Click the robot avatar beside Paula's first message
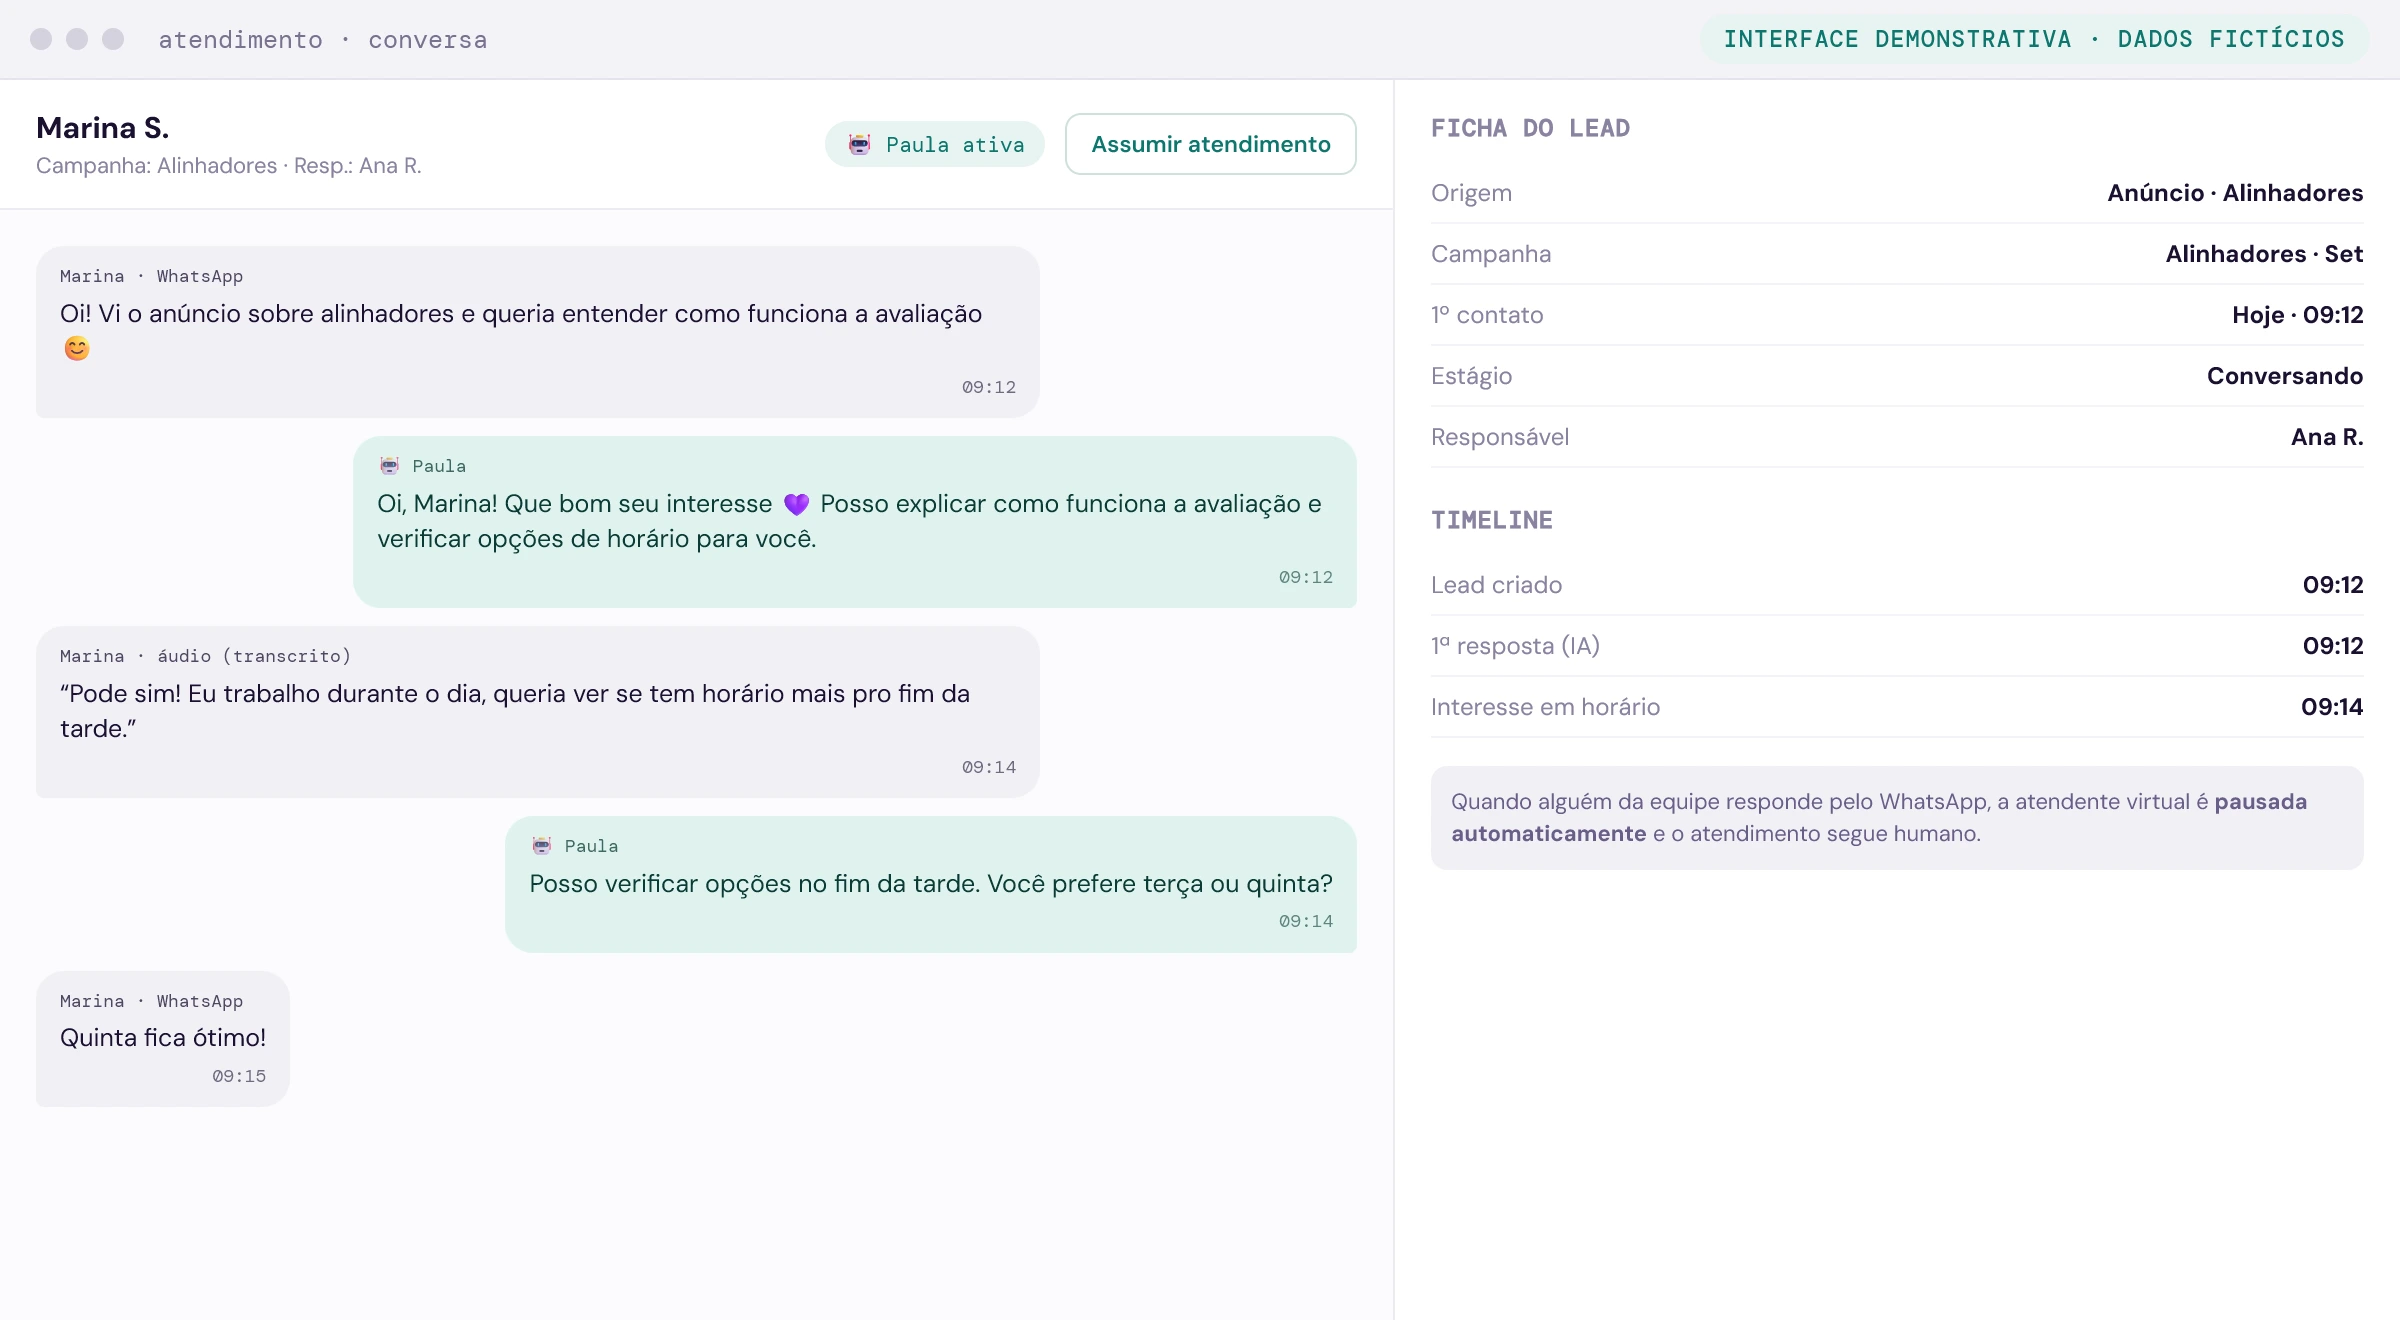Image resolution: width=2400 pixels, height=1320 pixels. tap(389, 466)
